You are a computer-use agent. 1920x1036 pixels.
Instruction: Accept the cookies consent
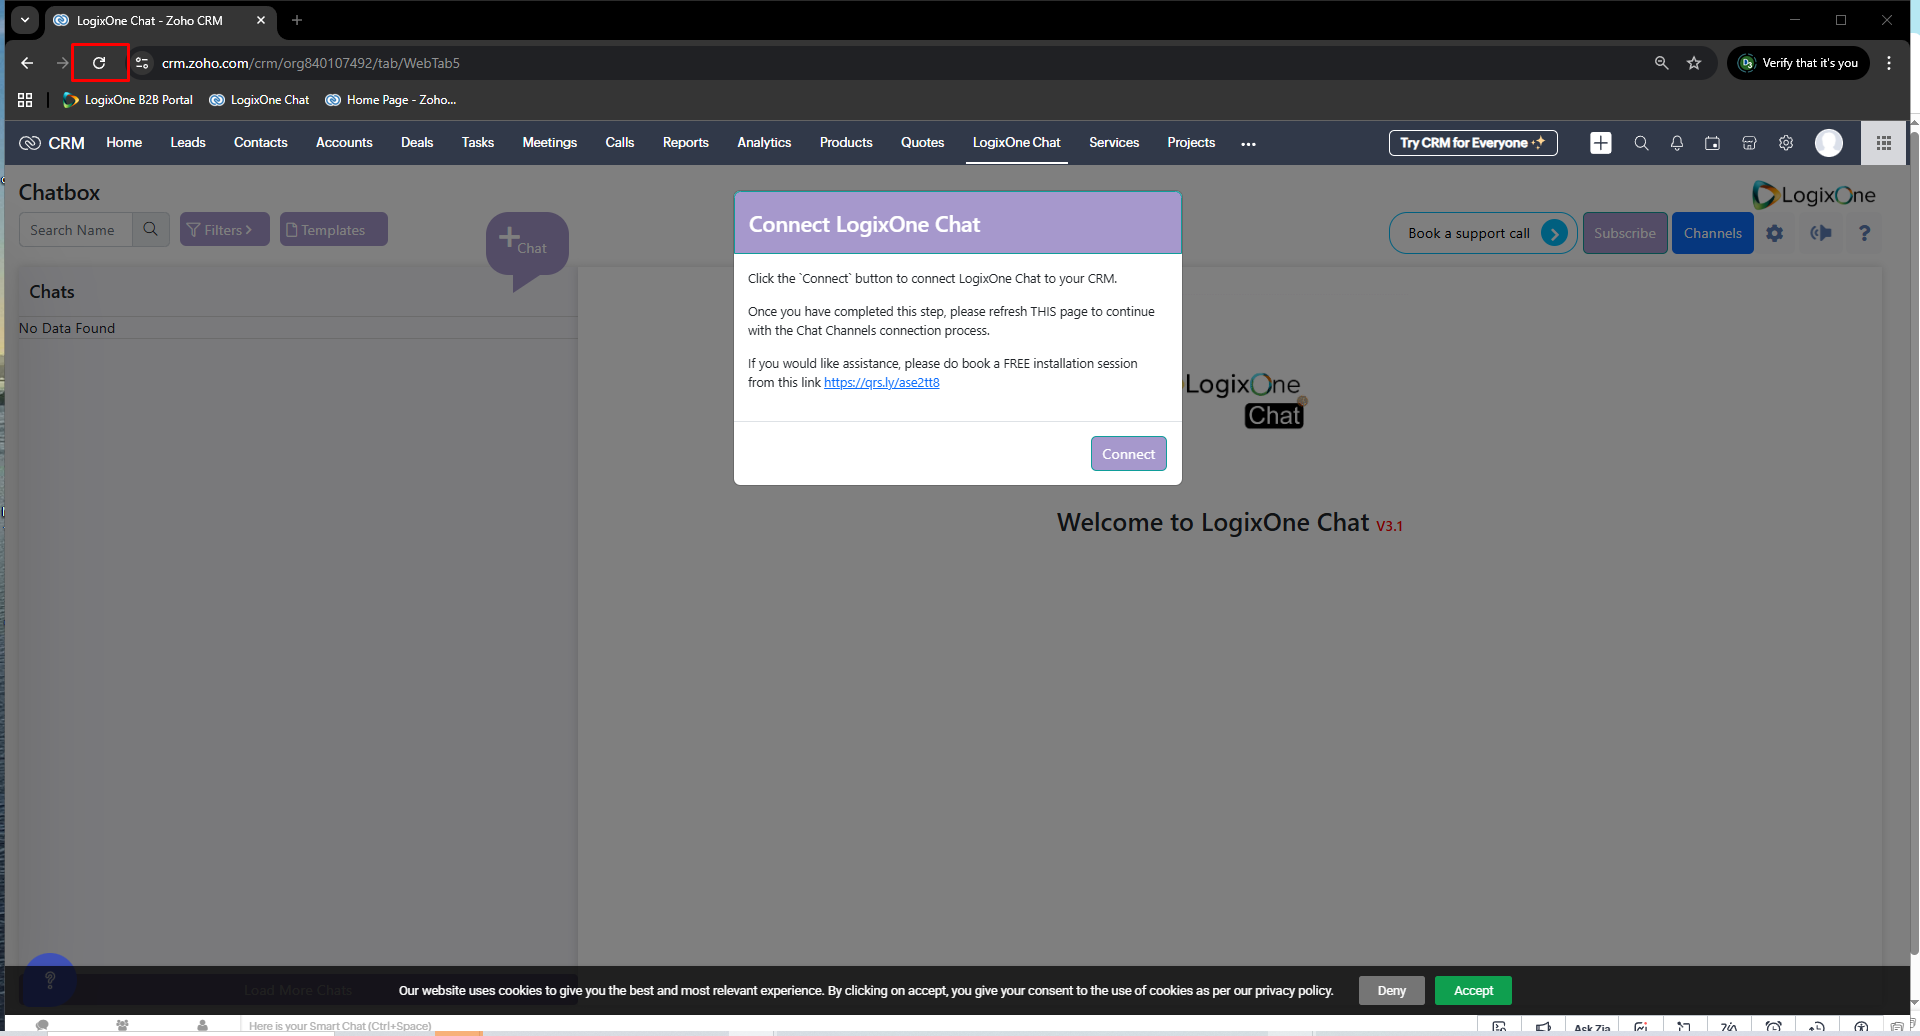pyautogui.click(x=1473, y=991)
